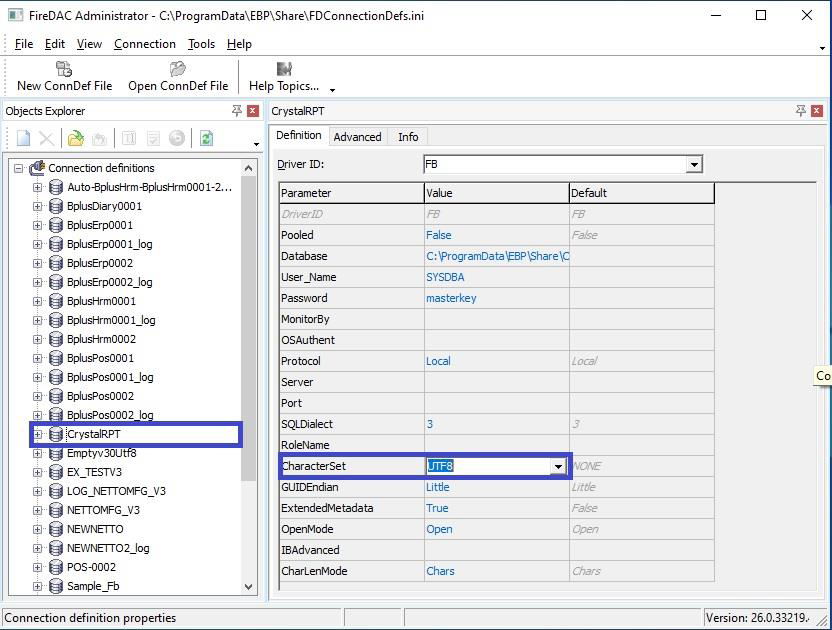Switch to the Advanced tab
This screenshot has height=630, width=832.
(x=357, y=137)
